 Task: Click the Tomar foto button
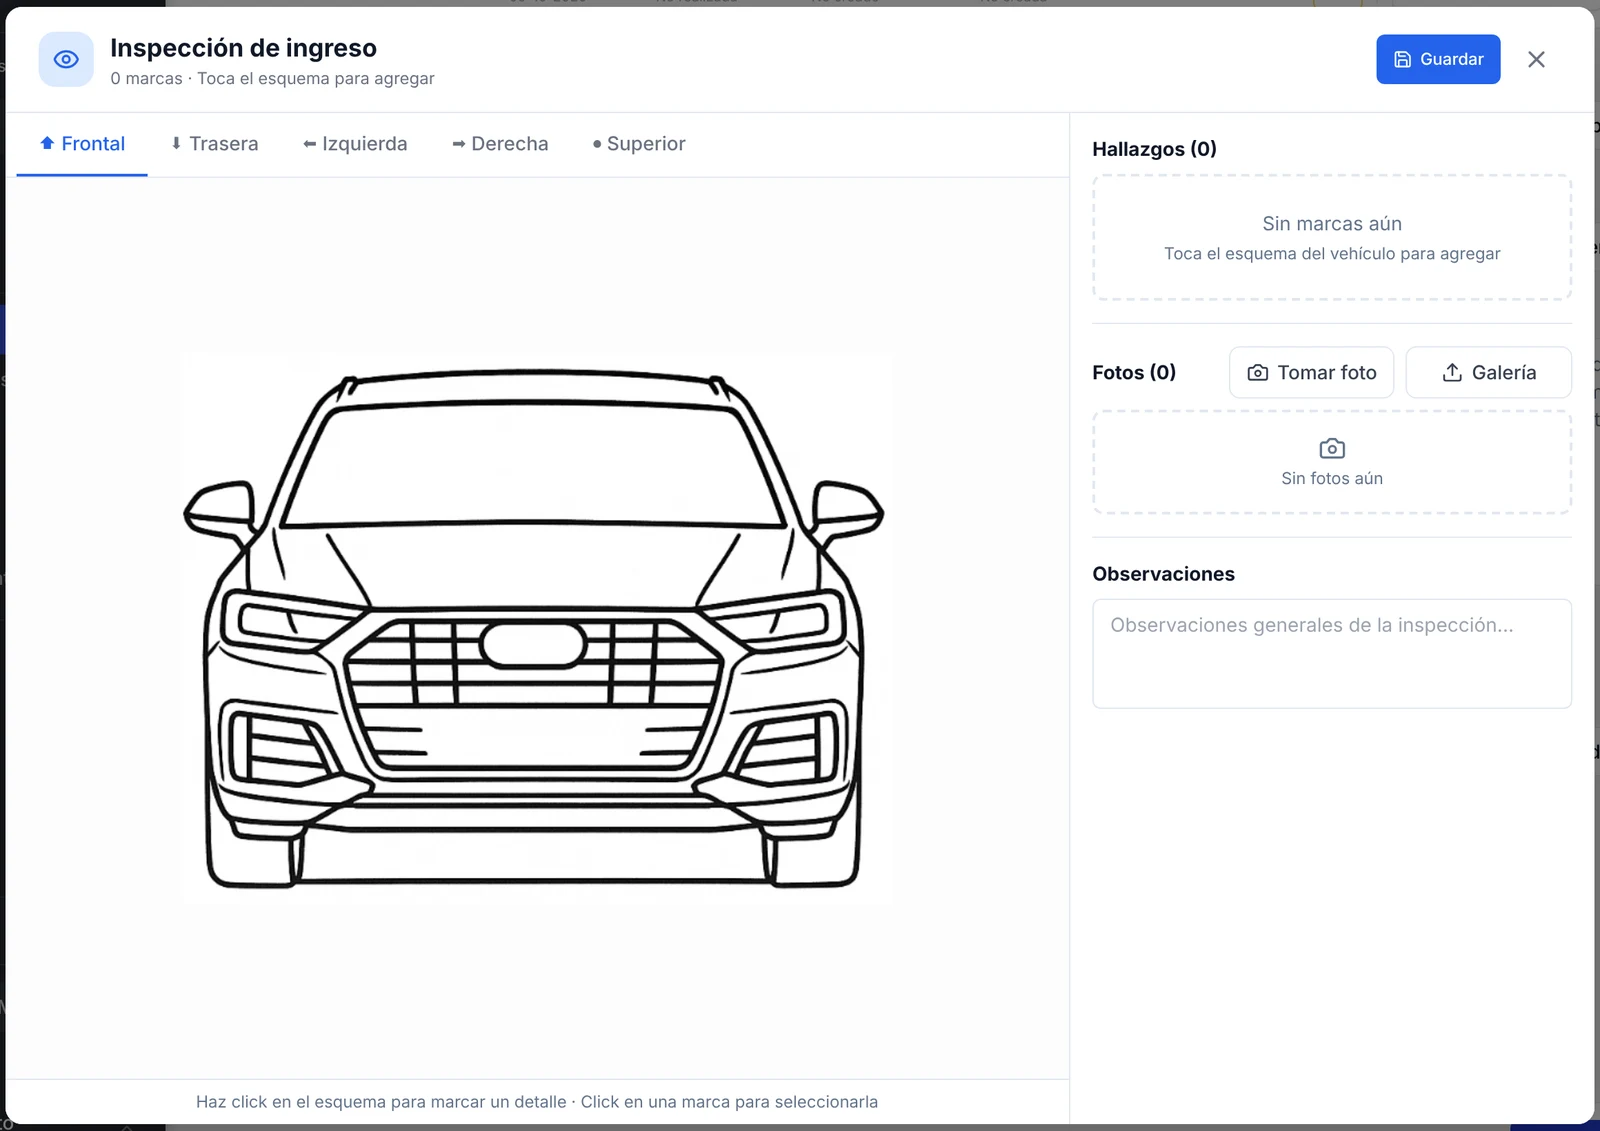(x=1311, y=373)
